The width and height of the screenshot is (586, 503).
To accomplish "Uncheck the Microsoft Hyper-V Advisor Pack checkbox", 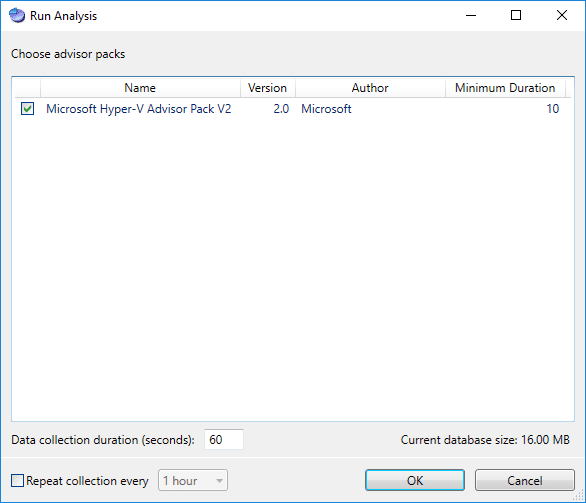I will coord(28,109).
